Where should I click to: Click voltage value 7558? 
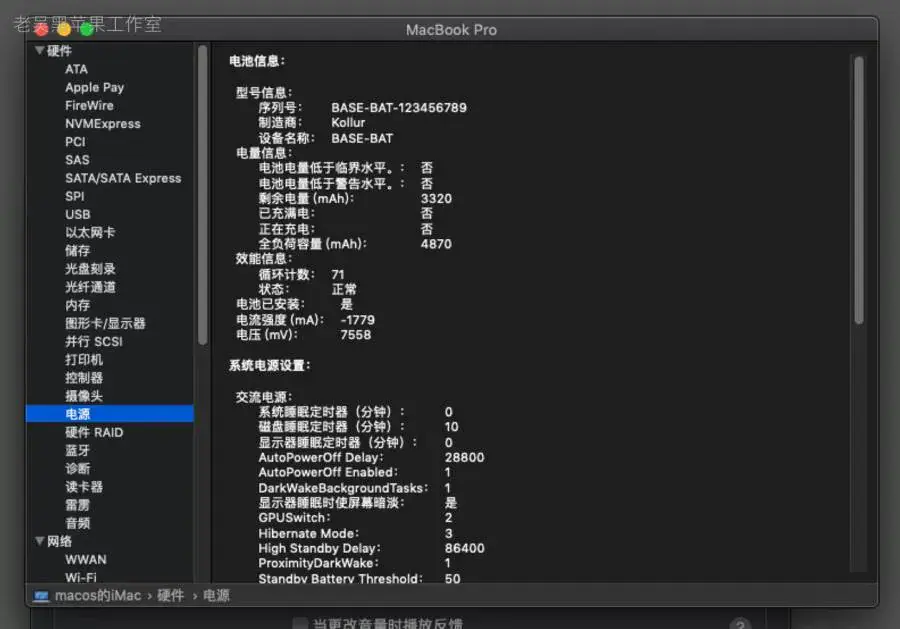356,335
